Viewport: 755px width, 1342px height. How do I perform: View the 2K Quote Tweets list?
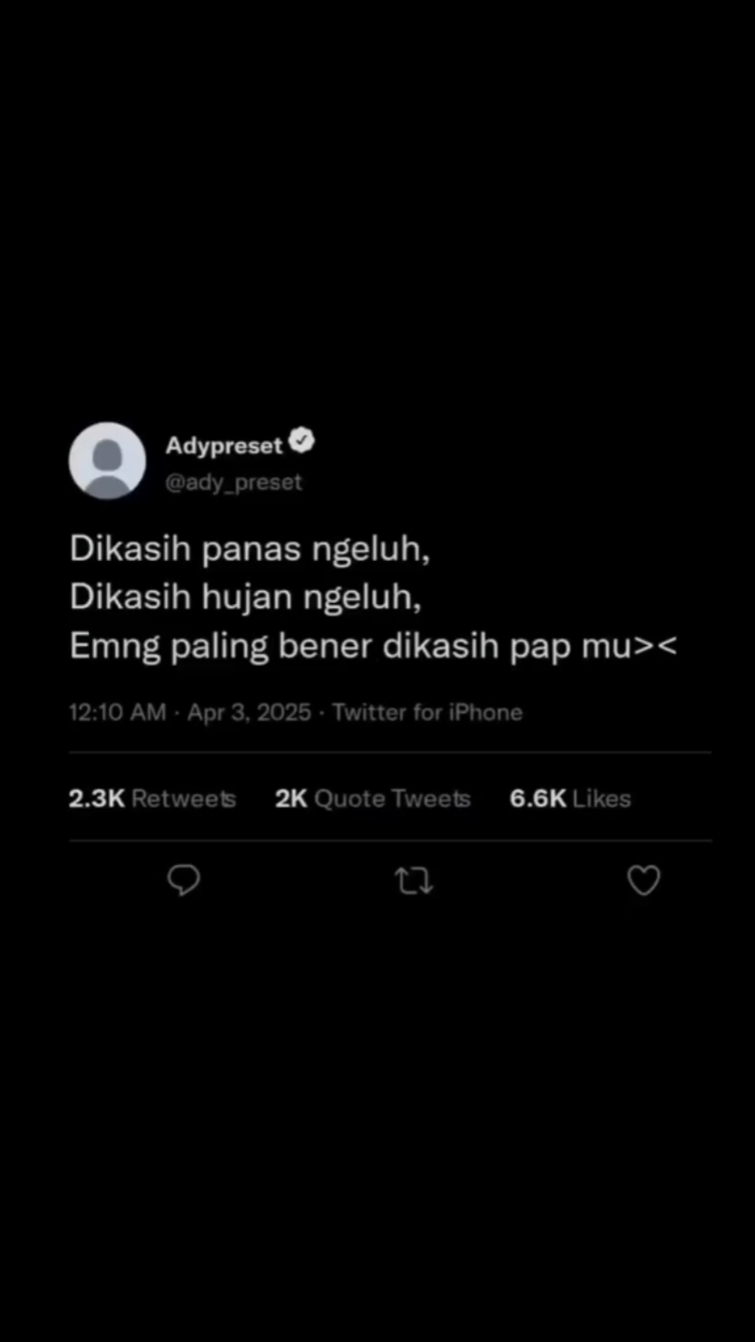(x=373, y=799)
